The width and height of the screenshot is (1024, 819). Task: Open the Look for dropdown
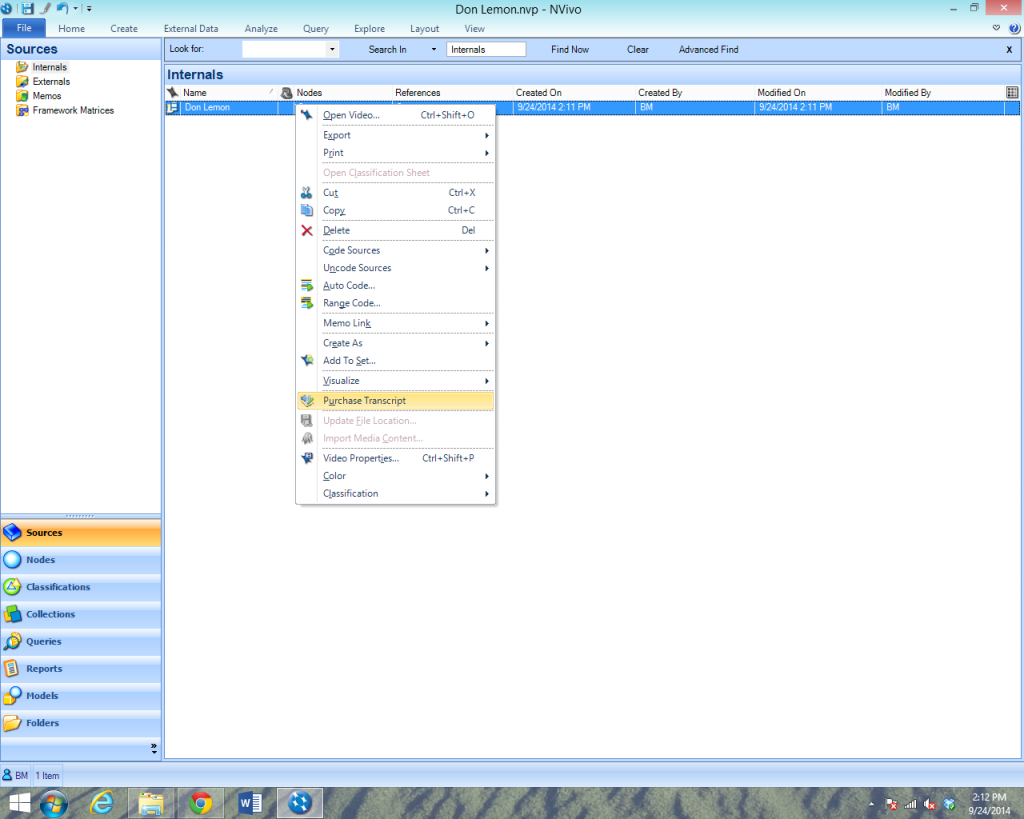pyautogui.click(x=332, y=50)
